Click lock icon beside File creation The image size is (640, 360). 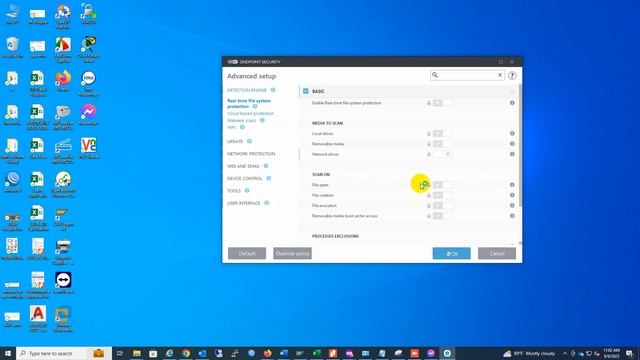coord(429,195)
